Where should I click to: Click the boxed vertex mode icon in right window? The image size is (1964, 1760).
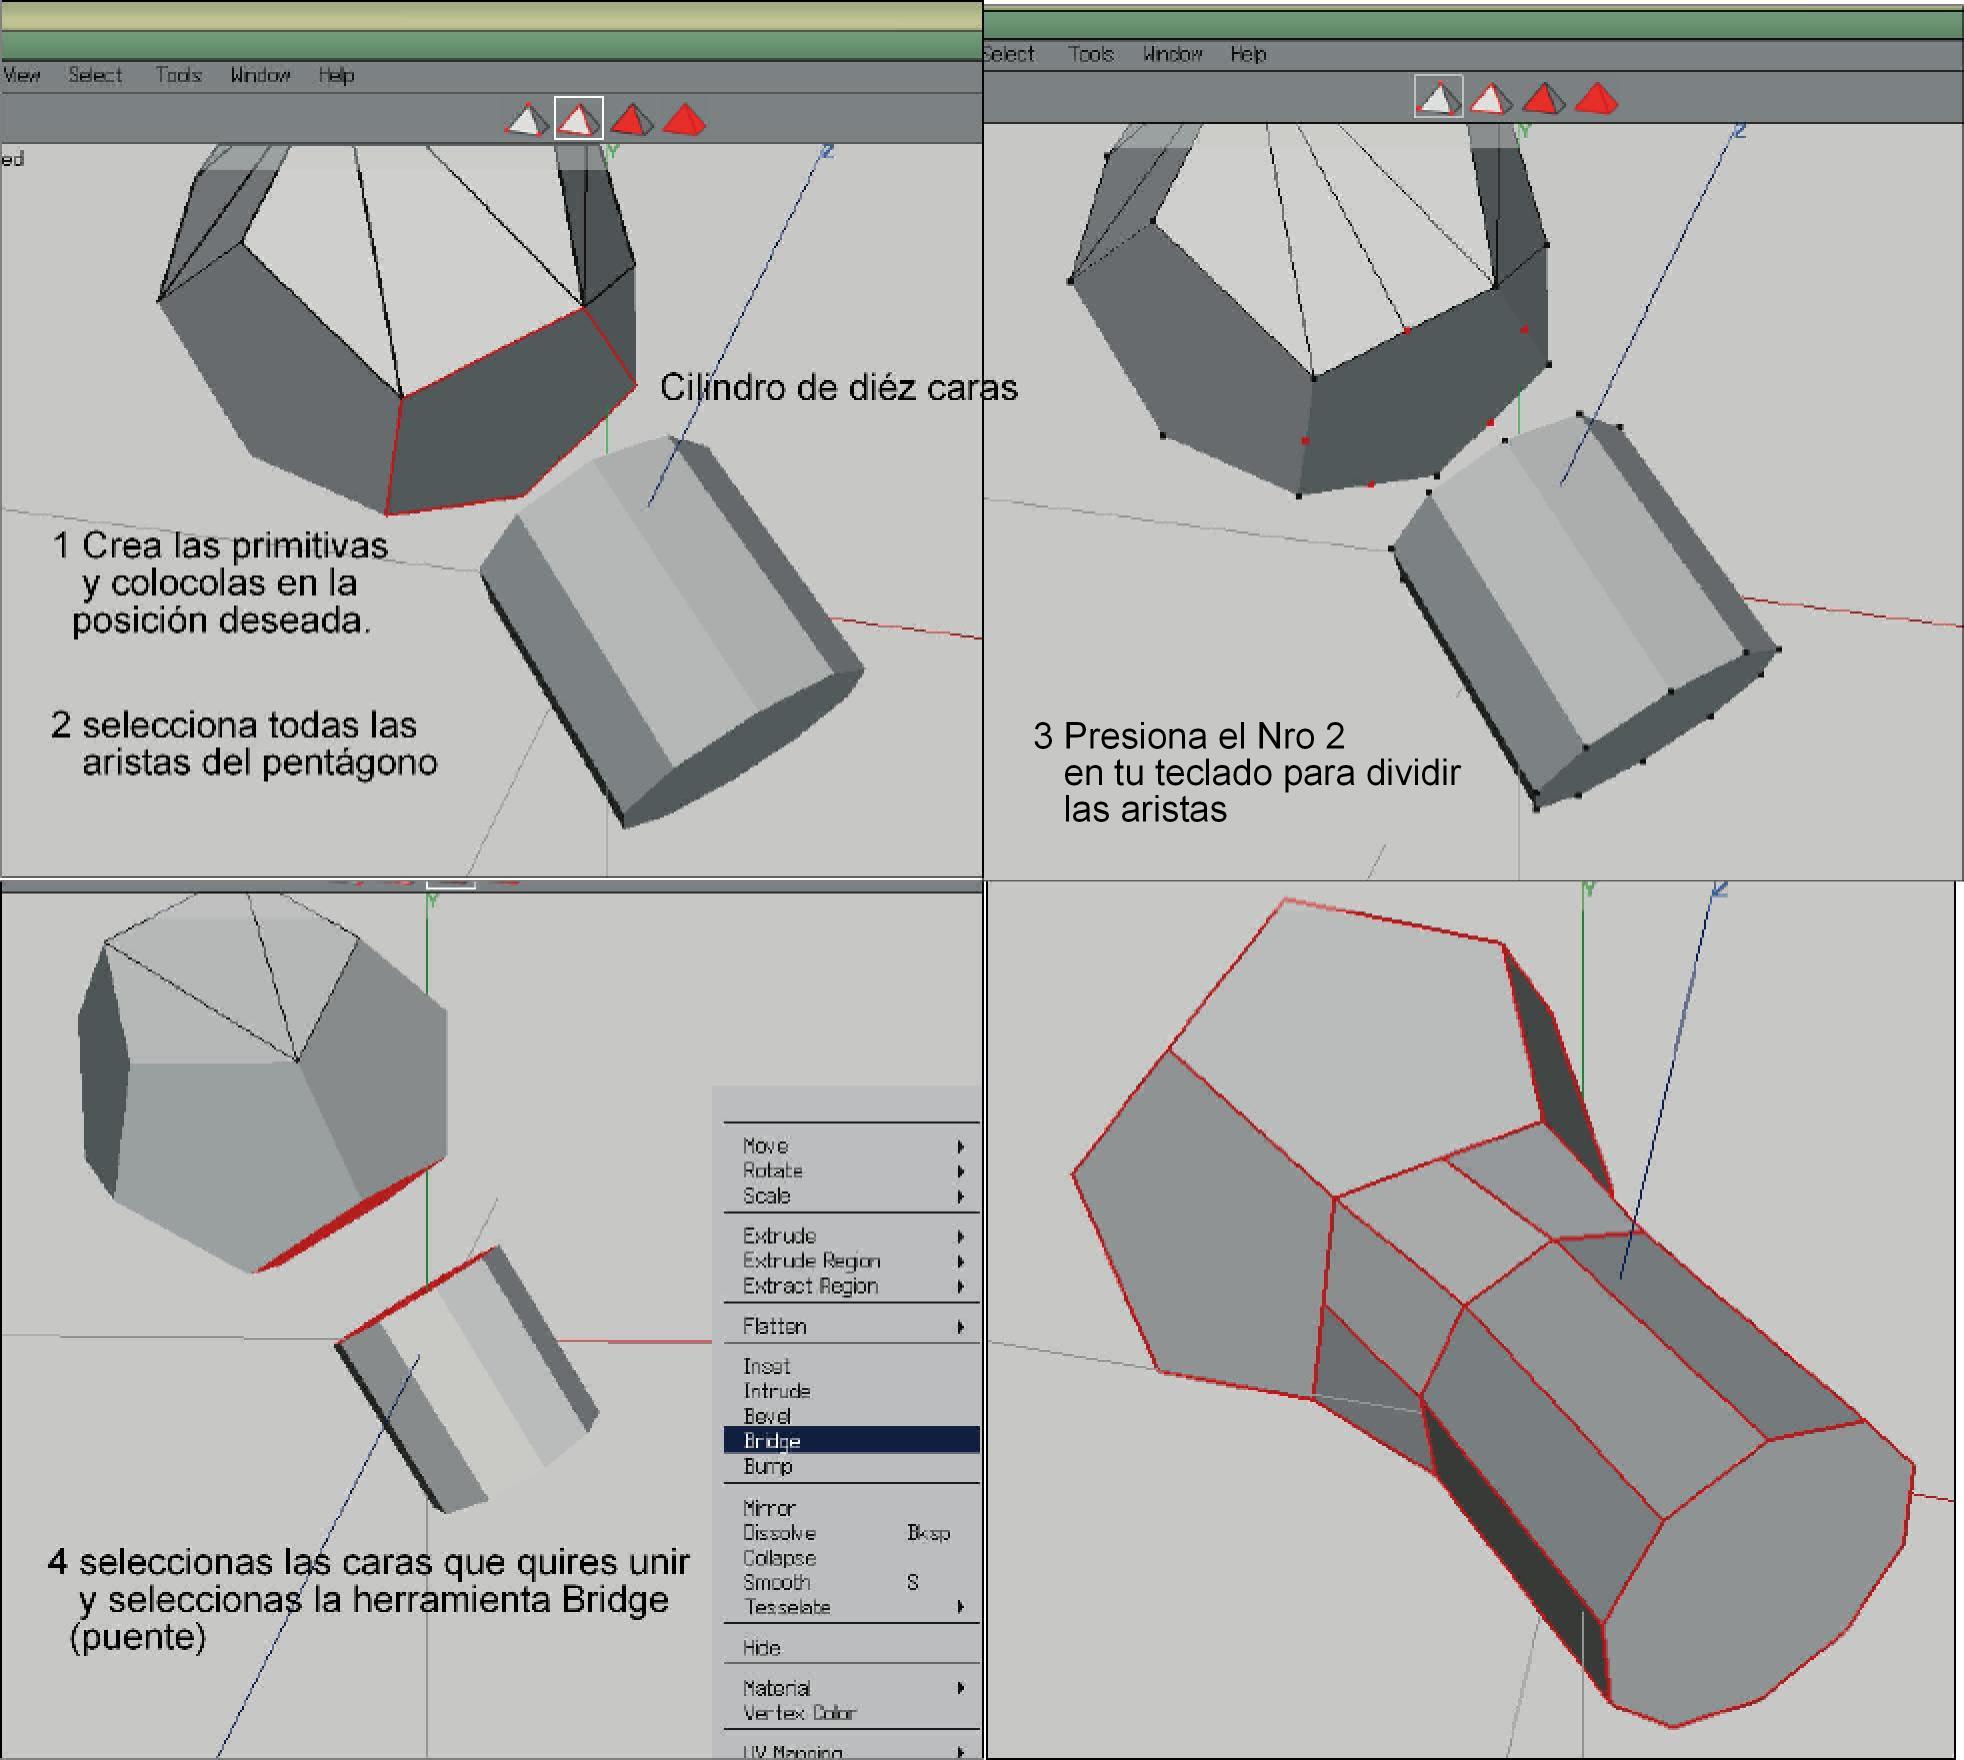tap(1438, 98)
